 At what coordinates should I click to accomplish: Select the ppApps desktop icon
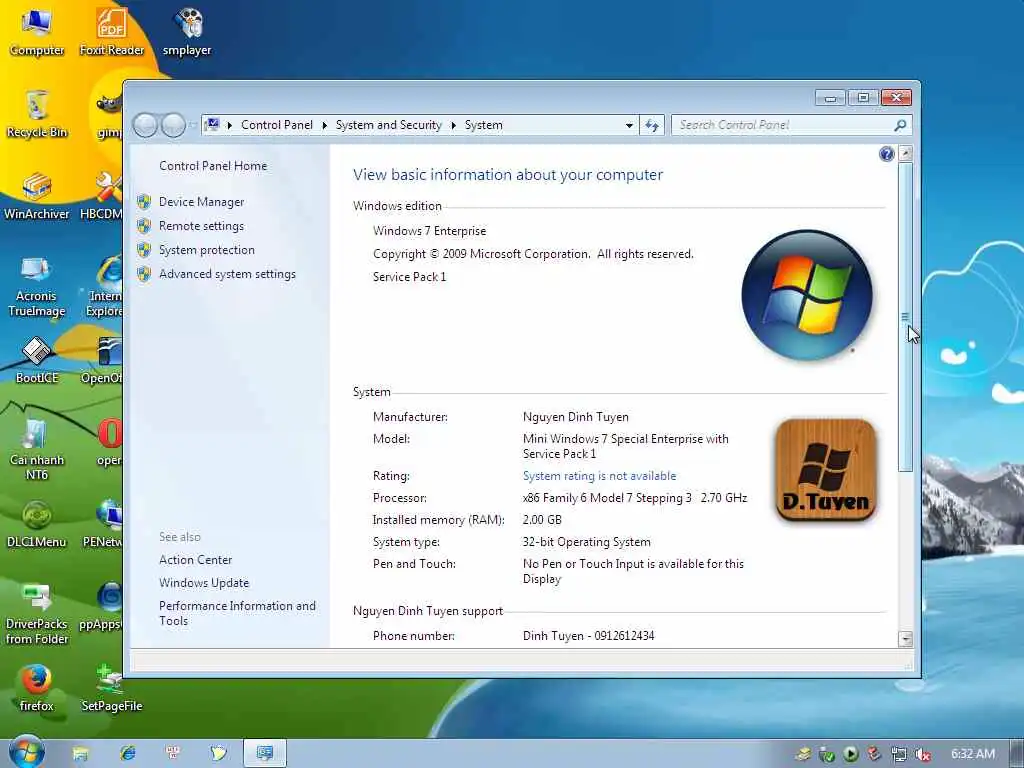[x=102, y=606]
